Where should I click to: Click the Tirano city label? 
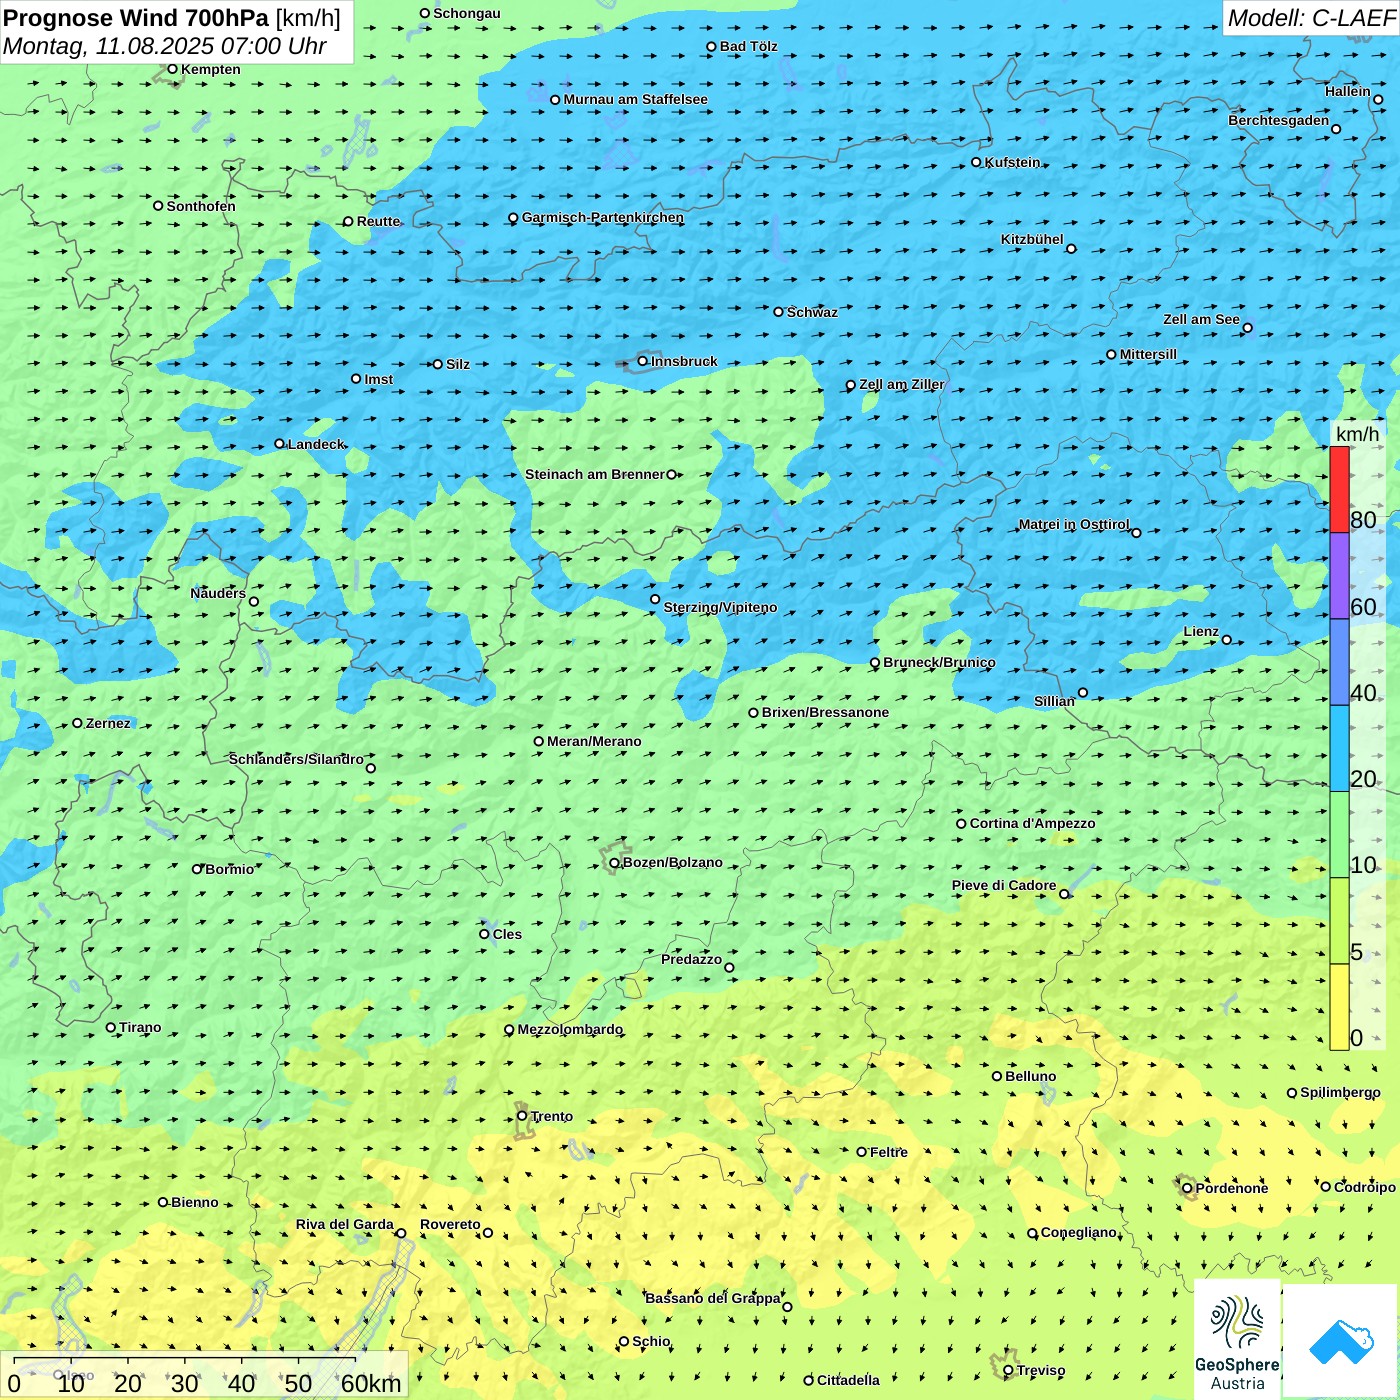point(140,1027)
